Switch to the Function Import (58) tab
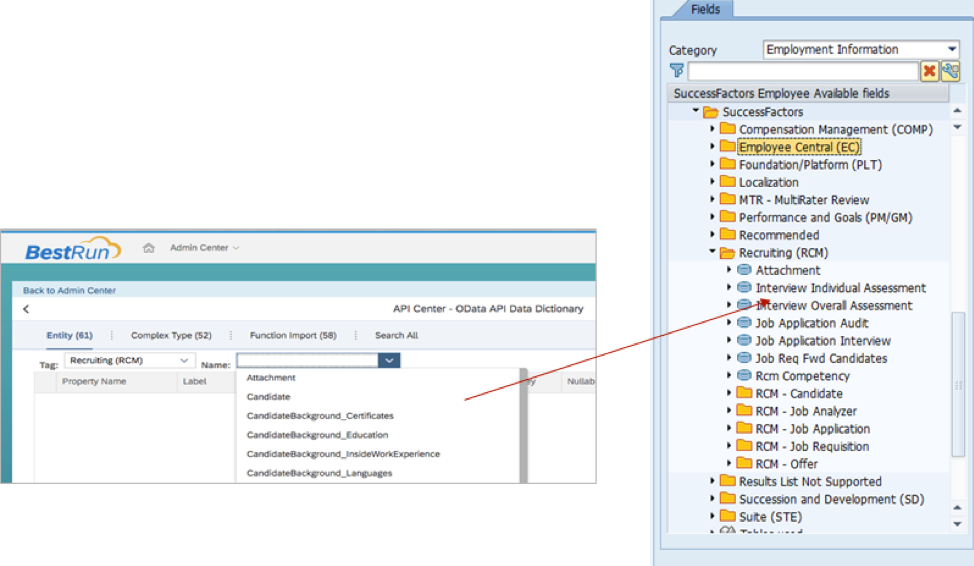 pyautogui.click(x=293, y=335)
